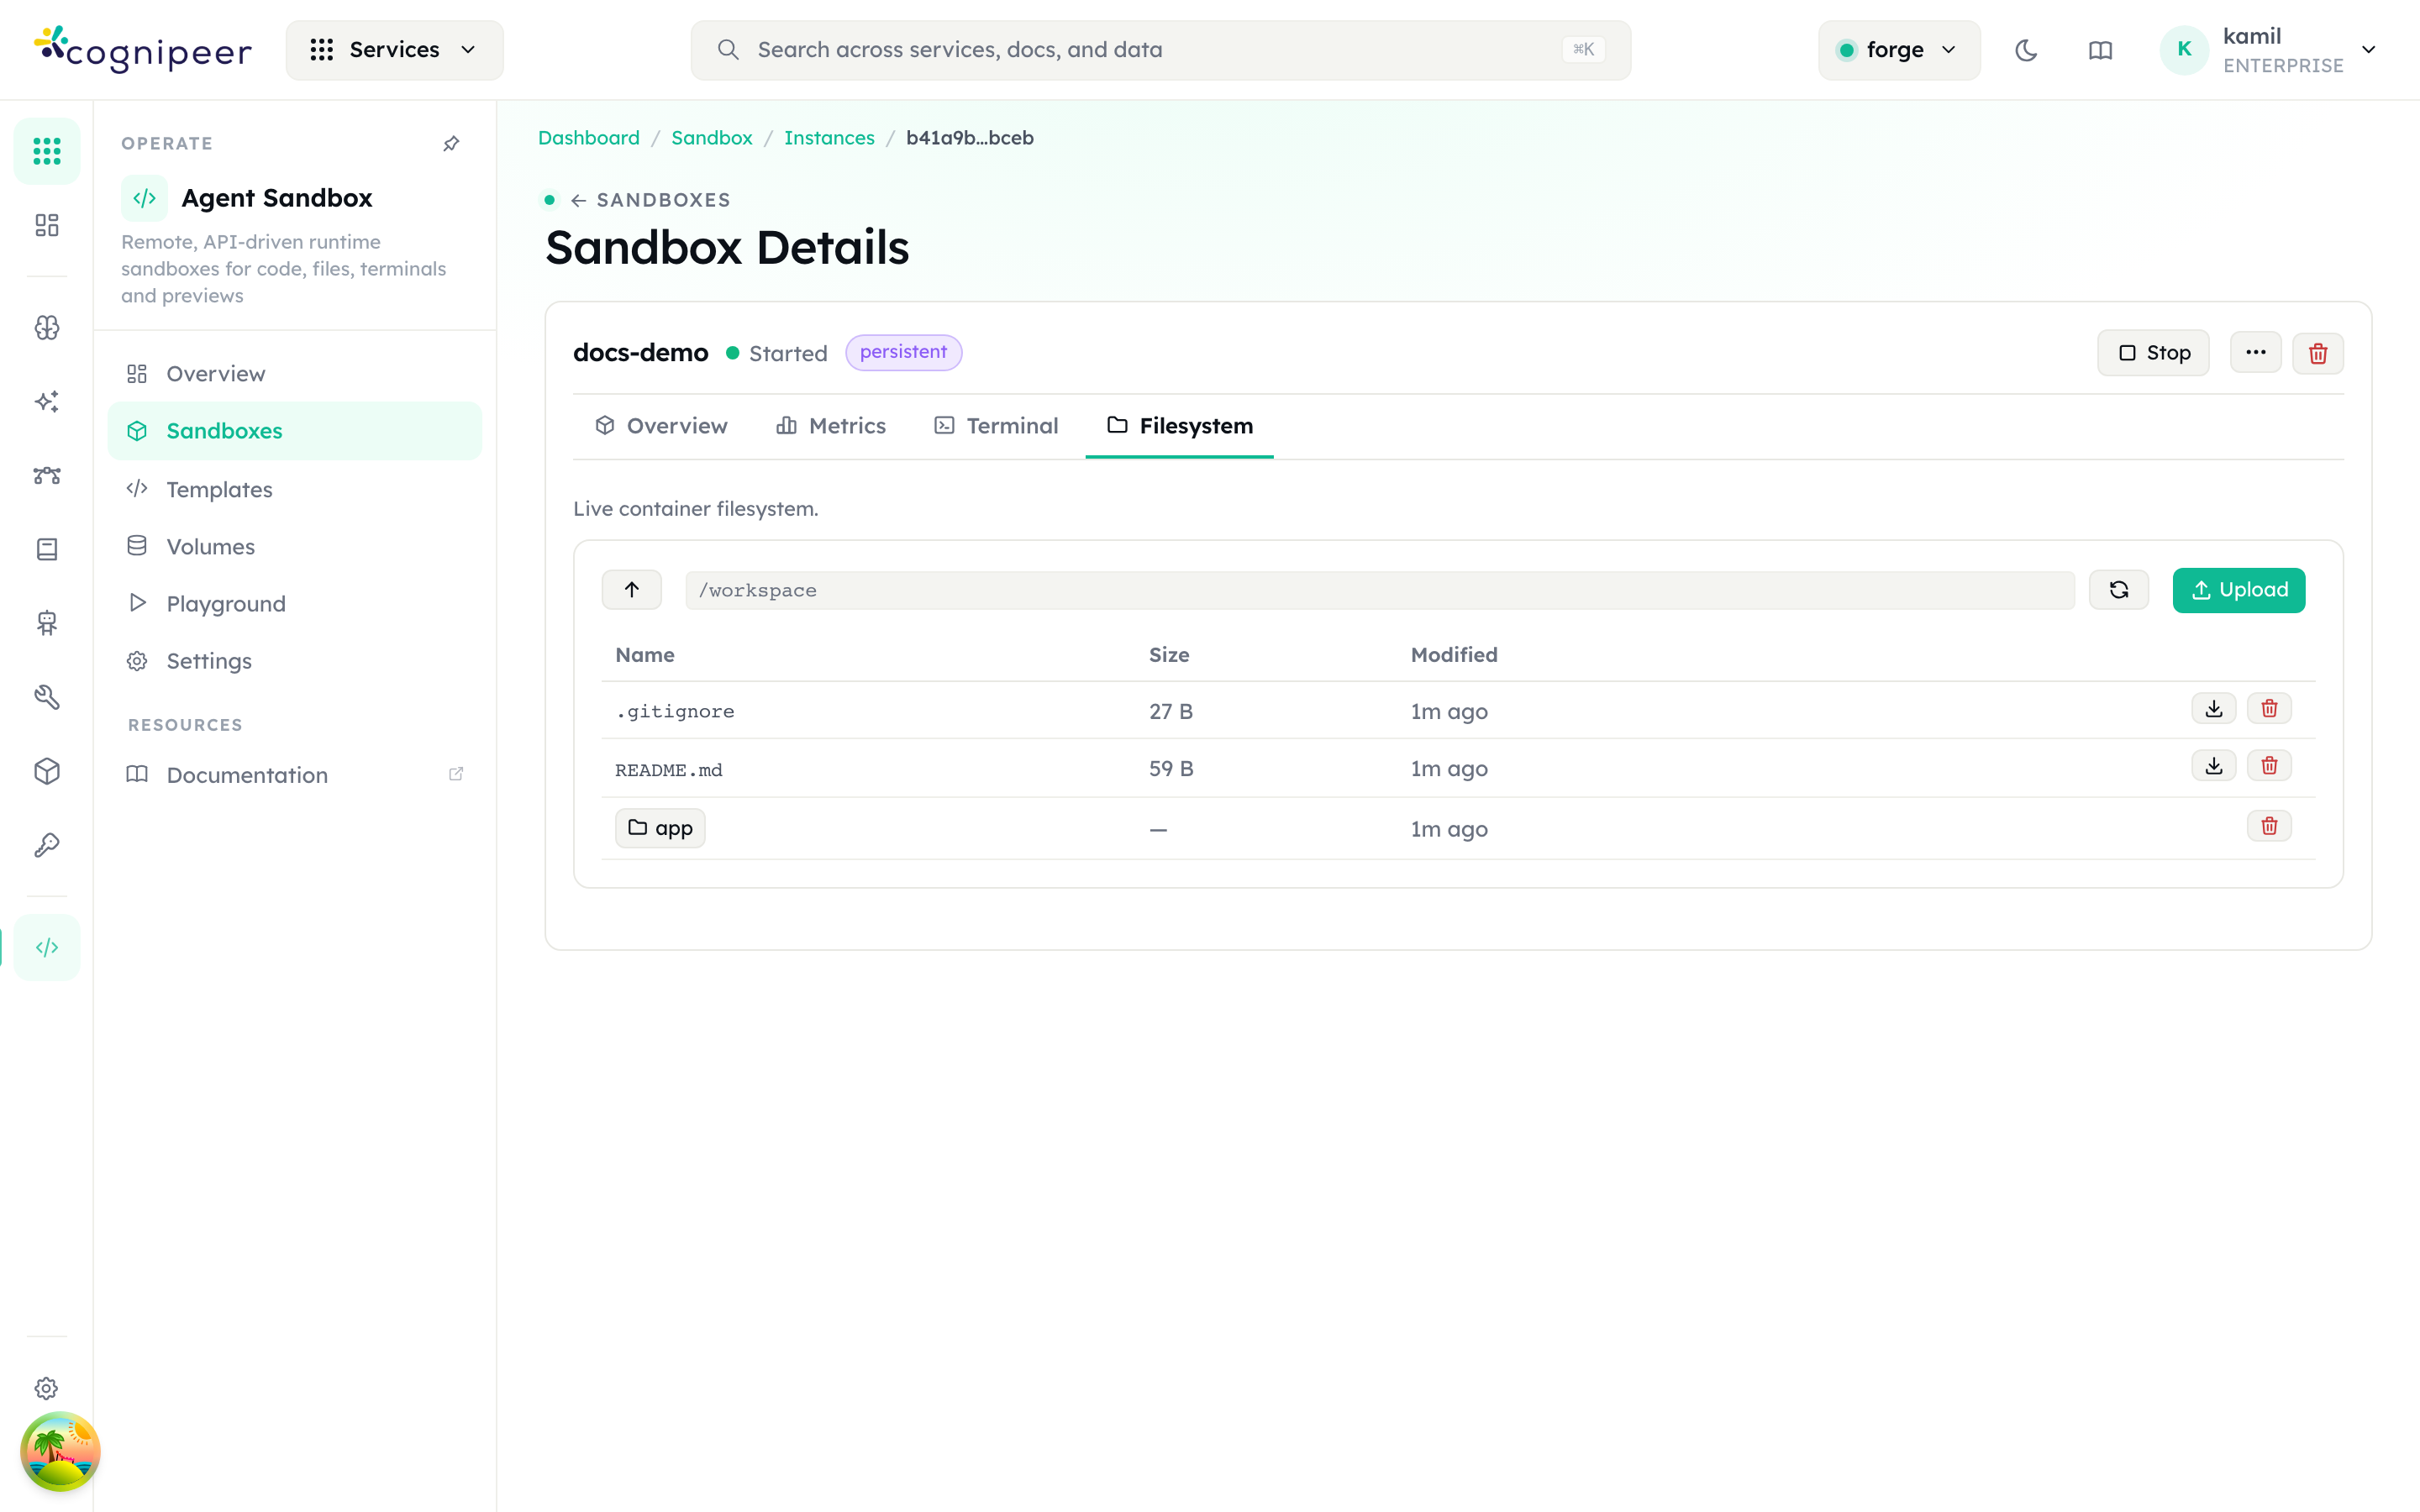2420x1512 pixels.
Task: Toggle dark mode moon icon
Action: click(2026, 50)
